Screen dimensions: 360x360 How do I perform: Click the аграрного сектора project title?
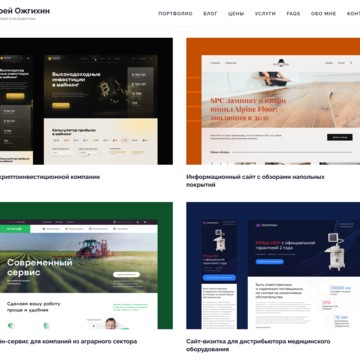coord(68,342)
